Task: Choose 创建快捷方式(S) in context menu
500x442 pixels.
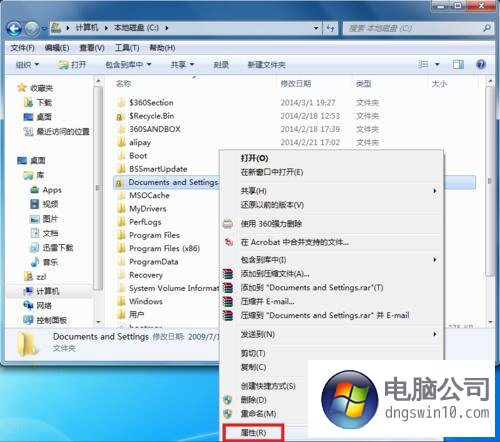Action: (x=268, y=386)
